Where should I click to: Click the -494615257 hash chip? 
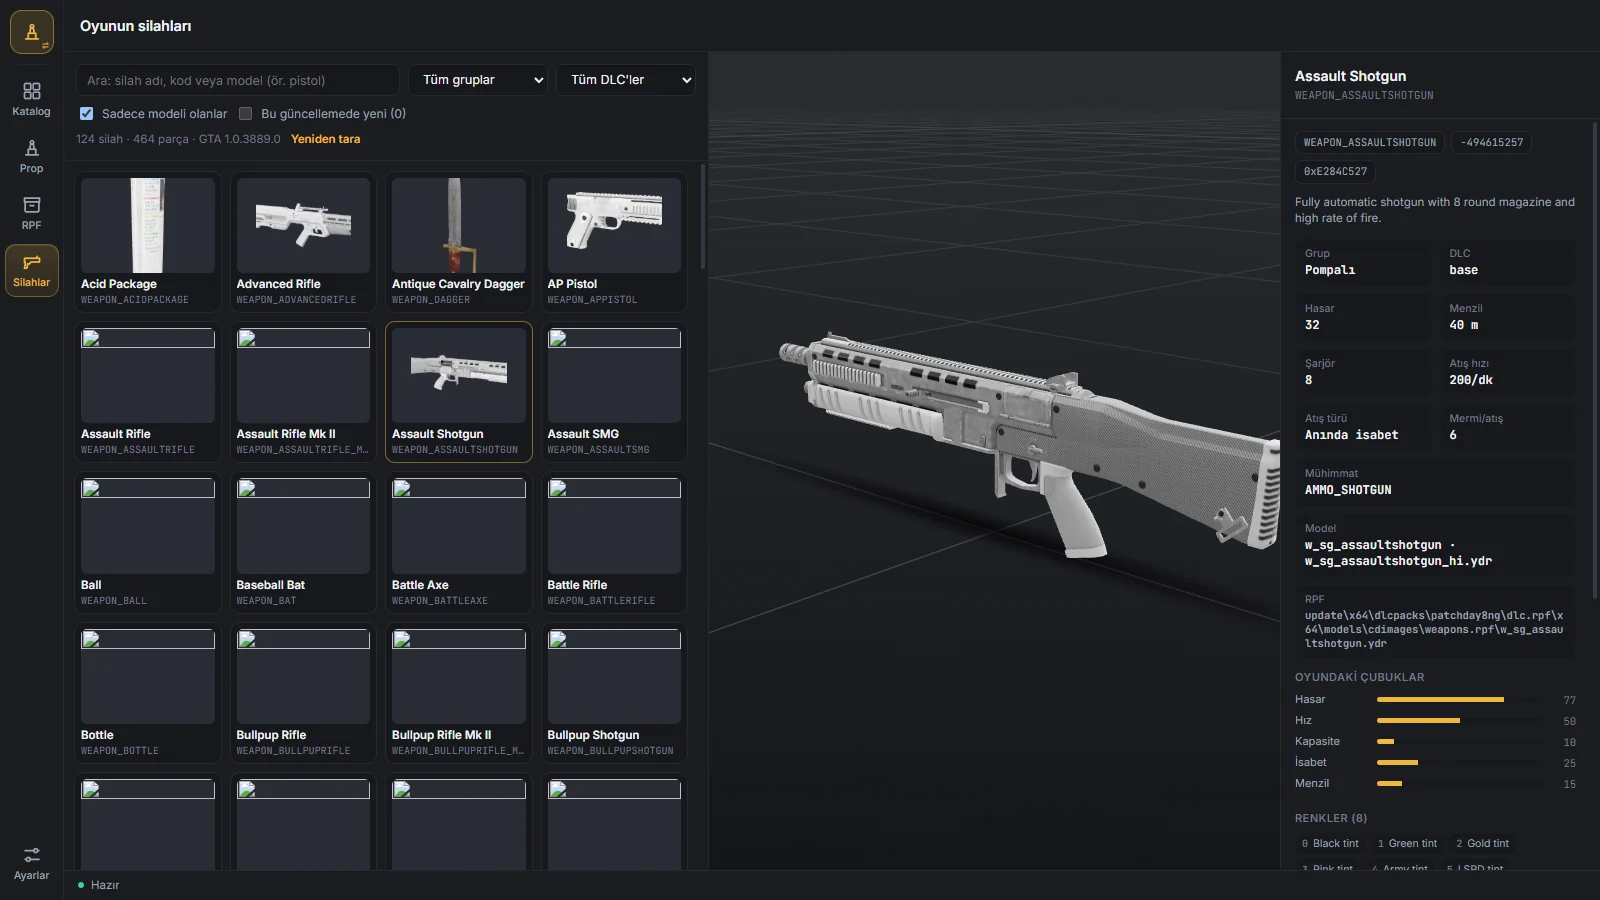click(x=1492, y=143)
